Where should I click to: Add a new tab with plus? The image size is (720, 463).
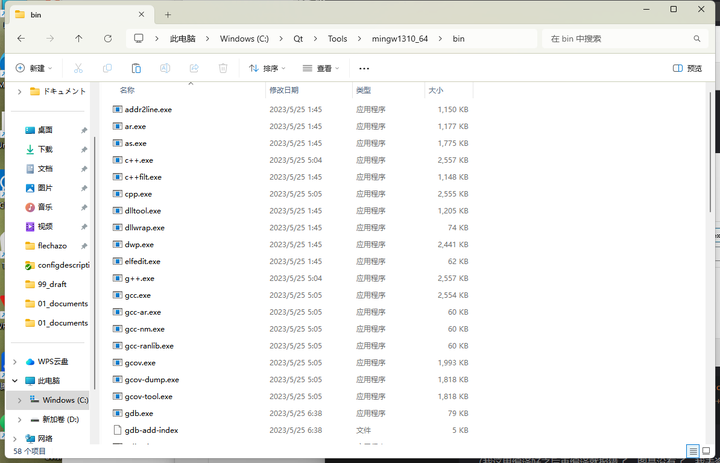point(168,15)
